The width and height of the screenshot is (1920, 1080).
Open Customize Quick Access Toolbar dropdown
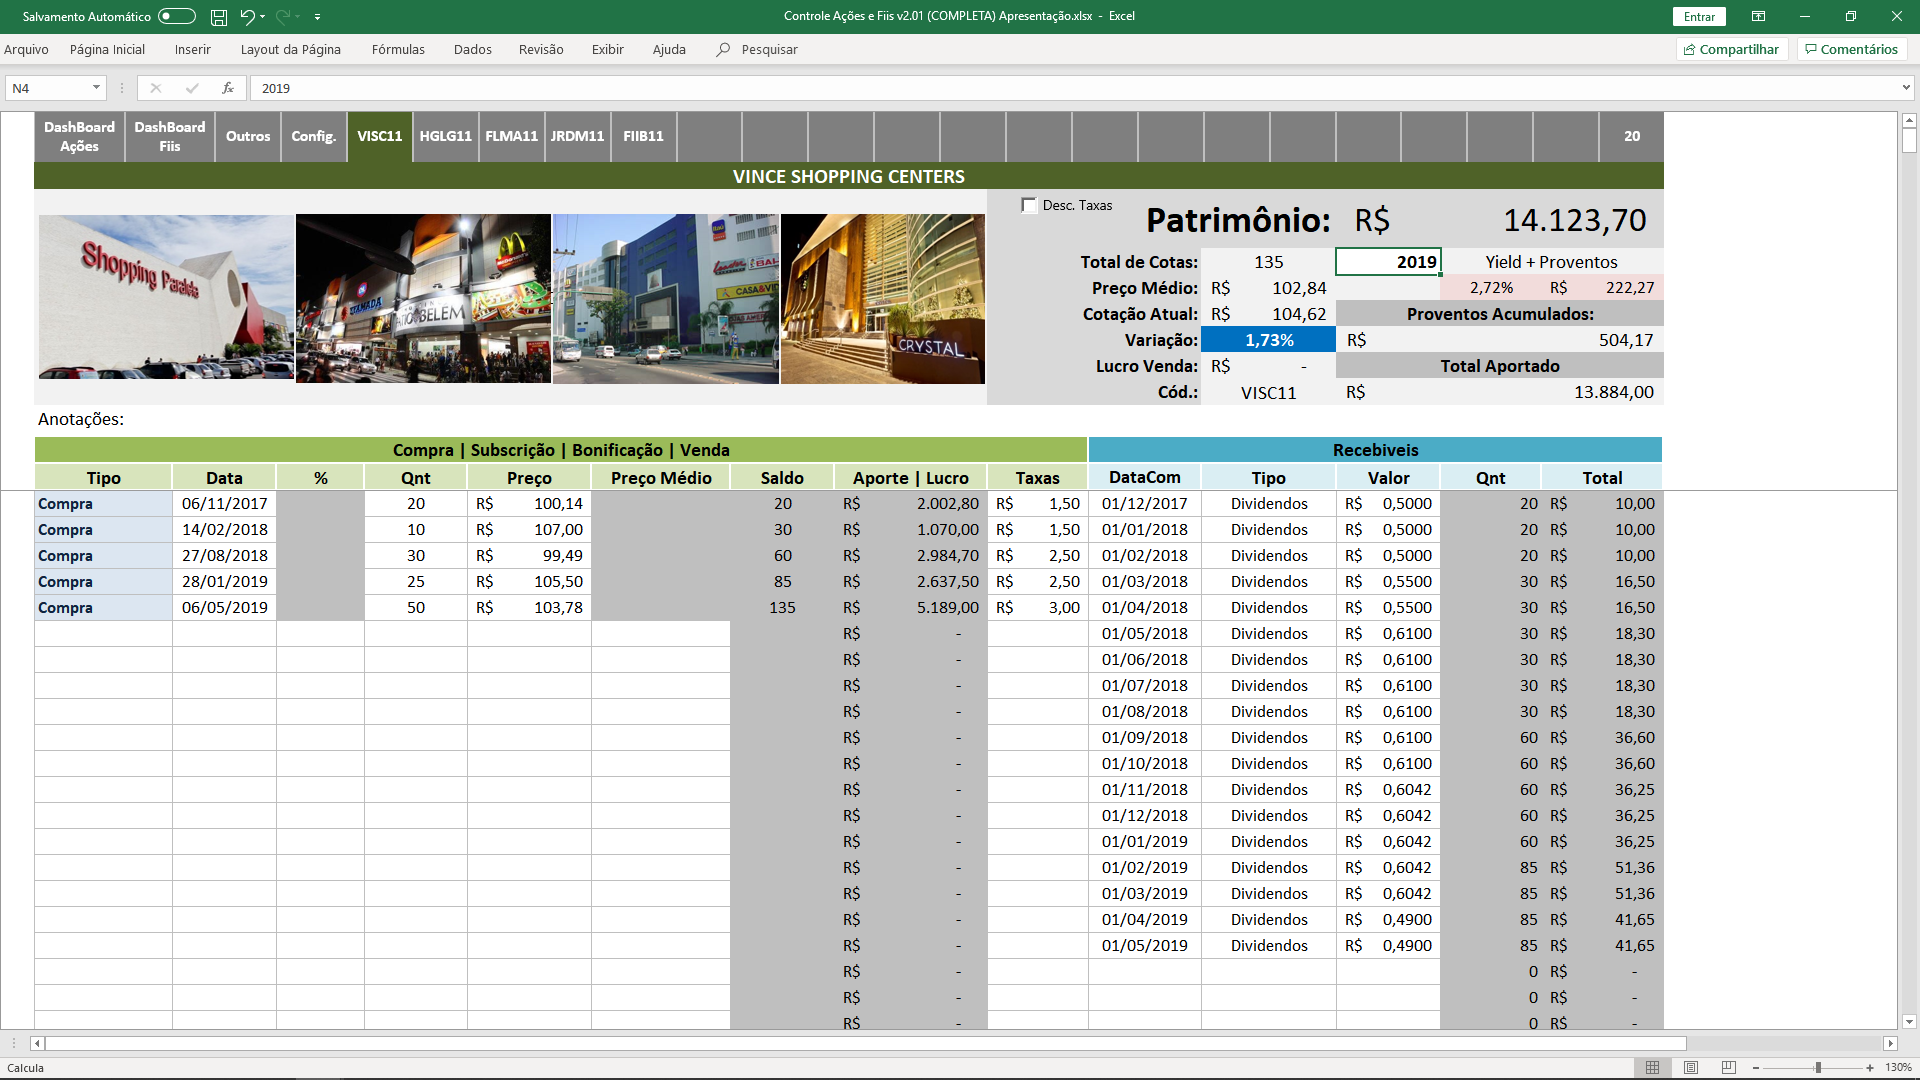(x=317, y=17)
